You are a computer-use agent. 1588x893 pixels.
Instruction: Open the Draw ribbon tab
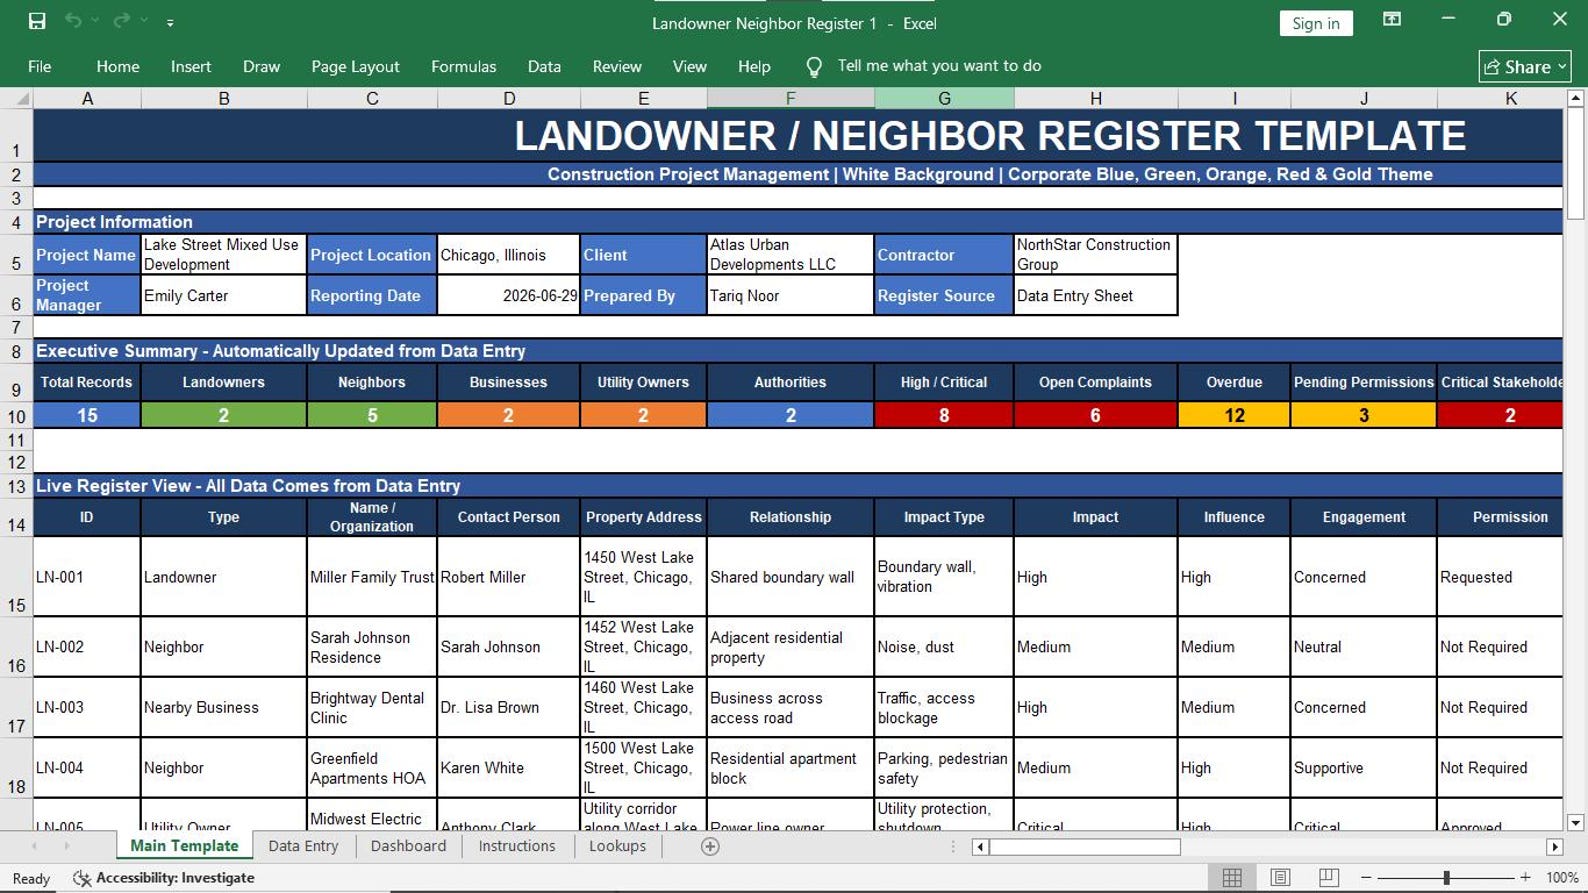[x=261, y=66]
